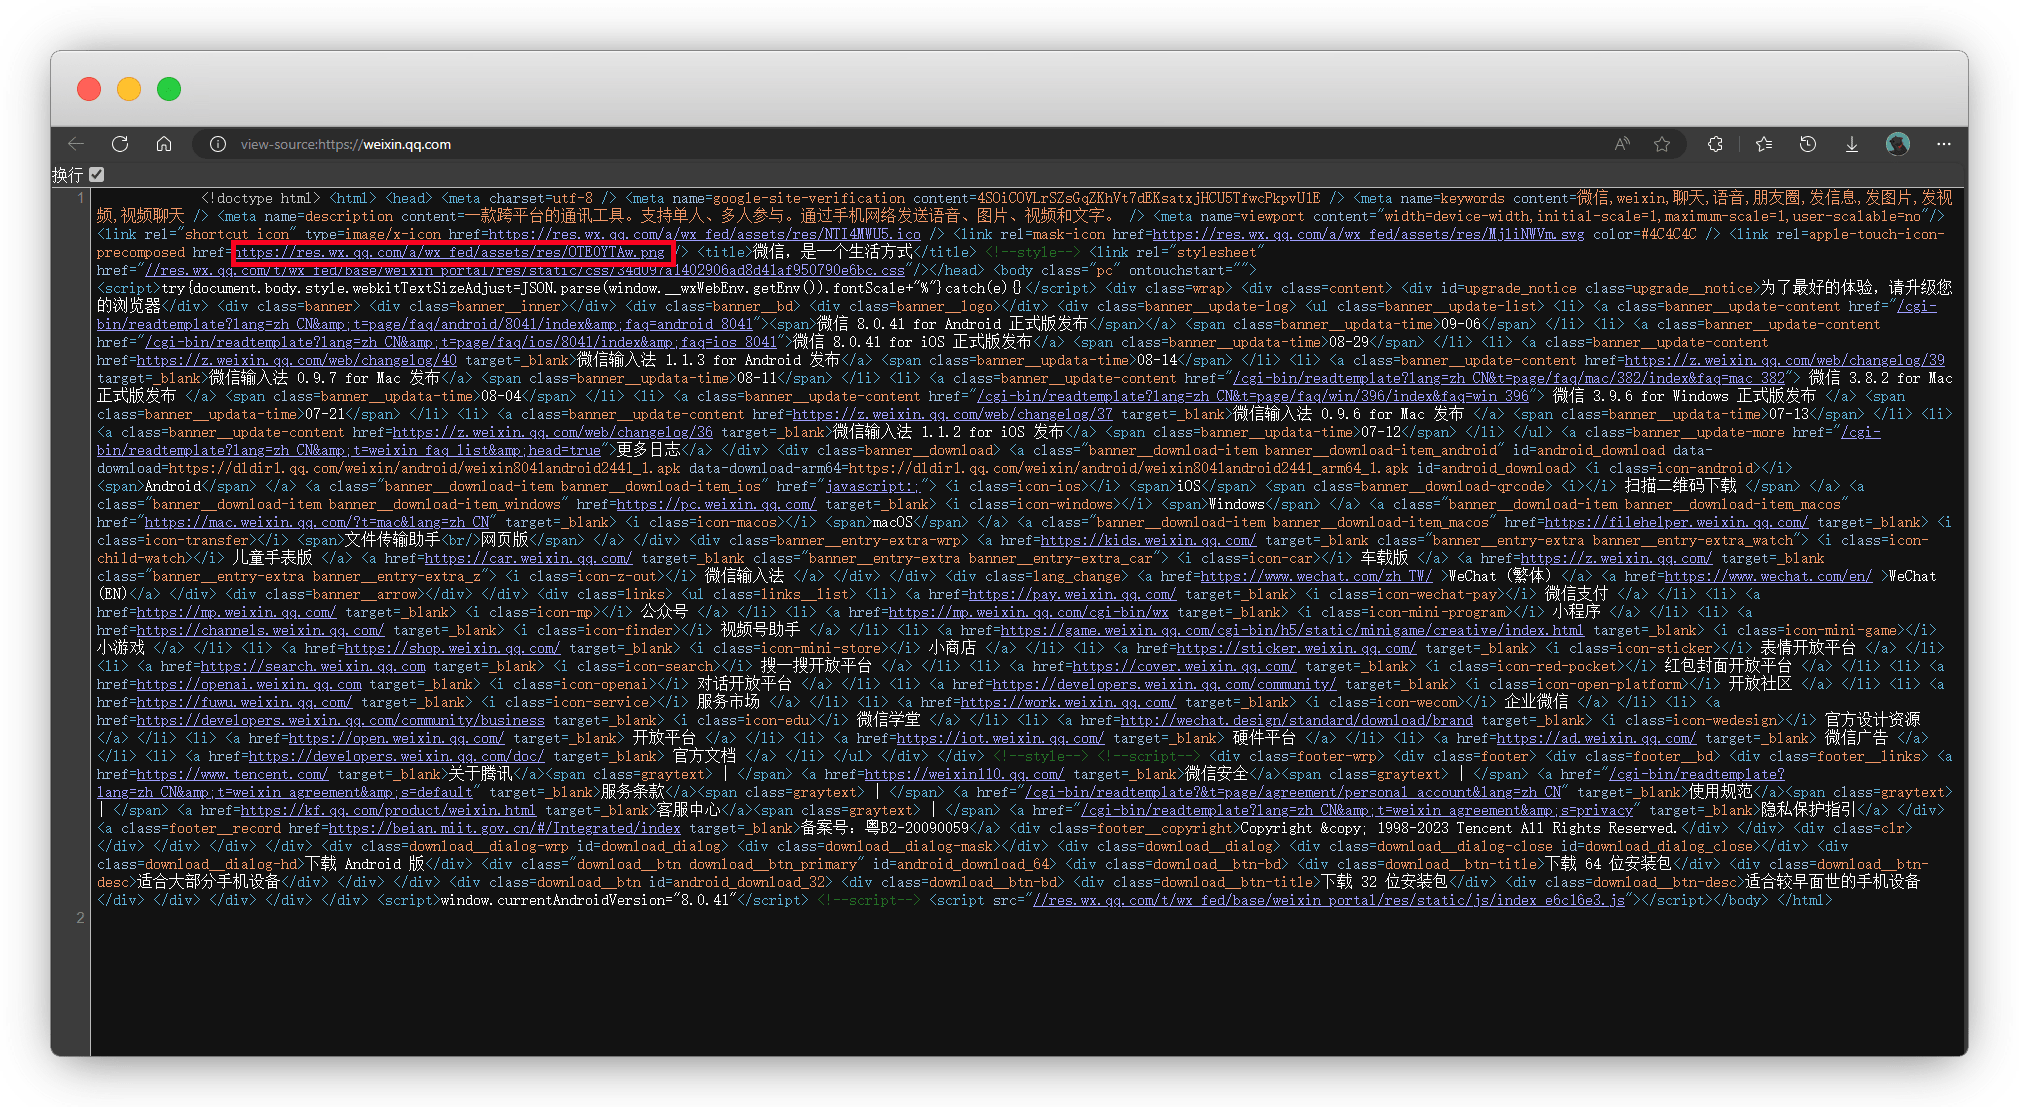Reload the page with refresh icon
2019x1107 pixels.
pos(120,144)
